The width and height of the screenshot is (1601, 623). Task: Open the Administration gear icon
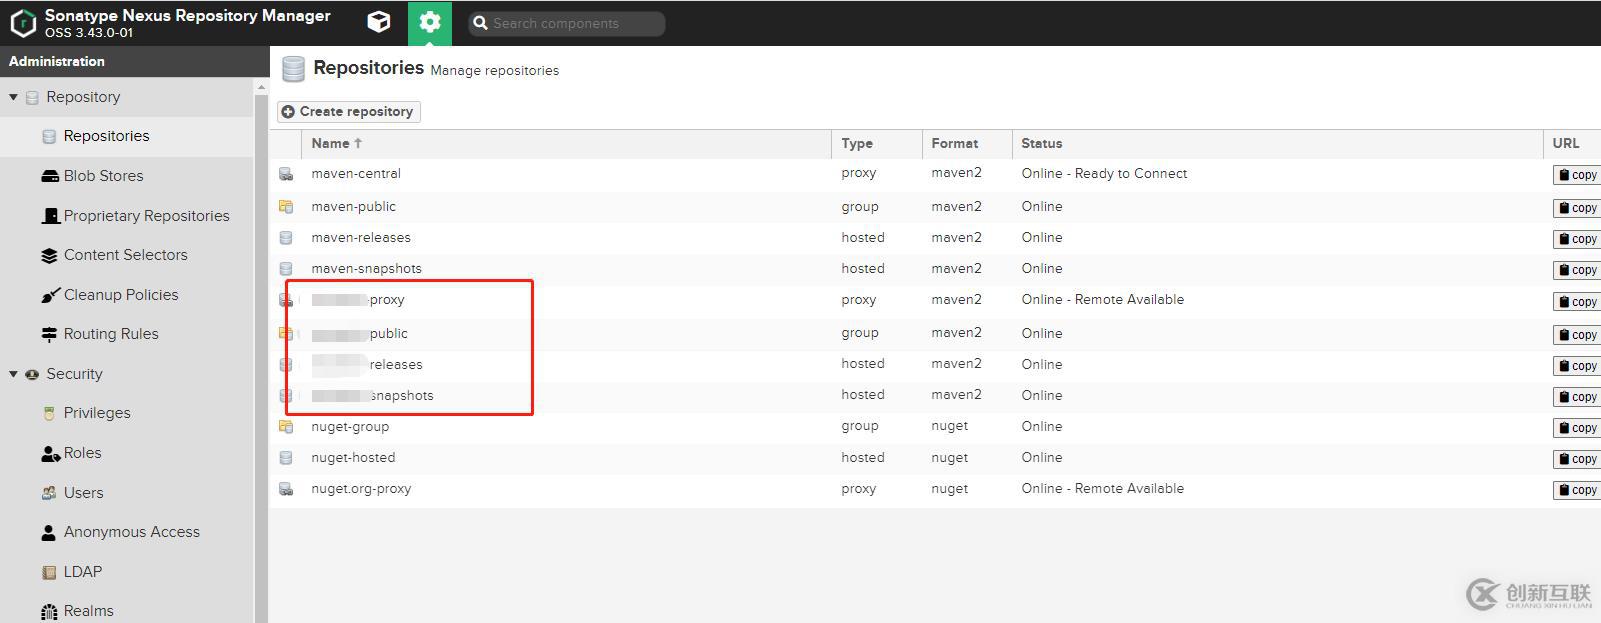(x=430, y=22)
